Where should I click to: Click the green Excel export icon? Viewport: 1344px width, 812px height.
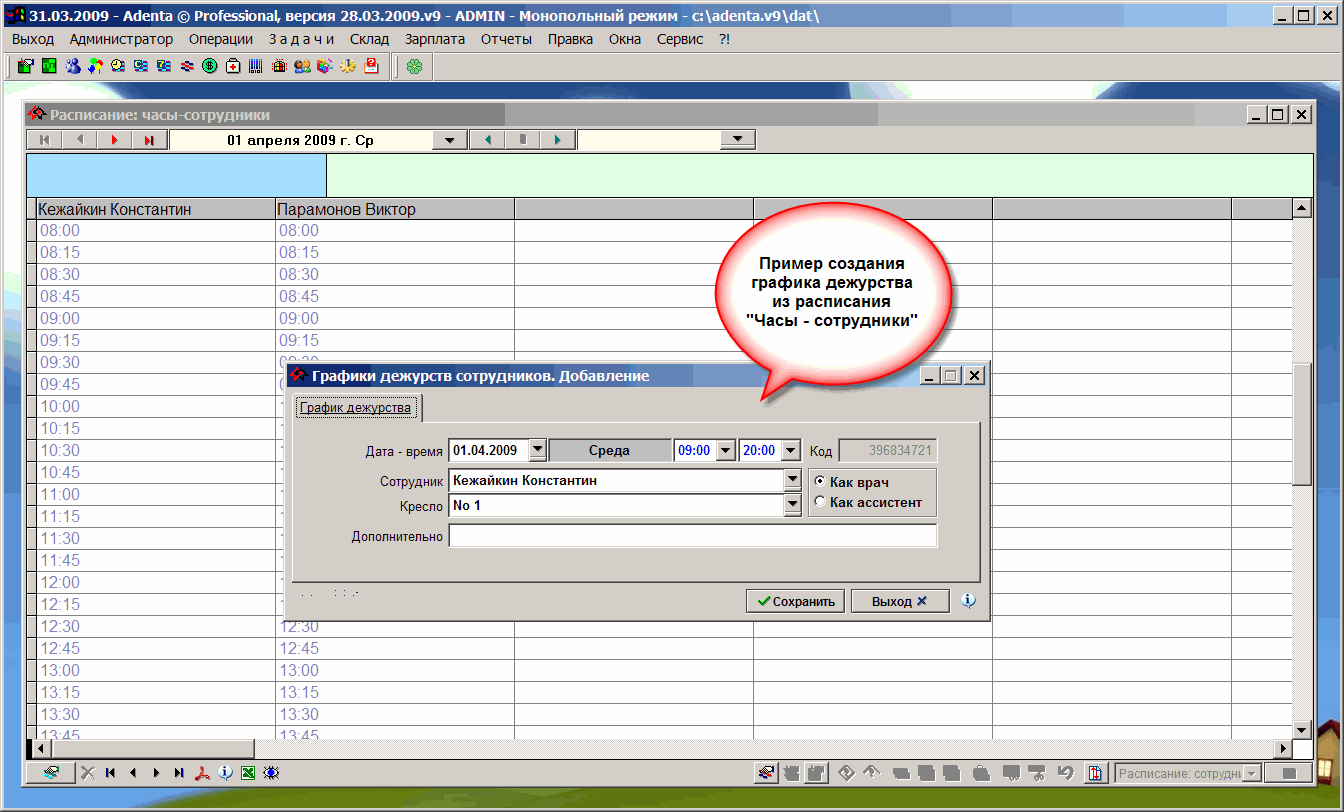pyautogui.click(x=248, y=773)
